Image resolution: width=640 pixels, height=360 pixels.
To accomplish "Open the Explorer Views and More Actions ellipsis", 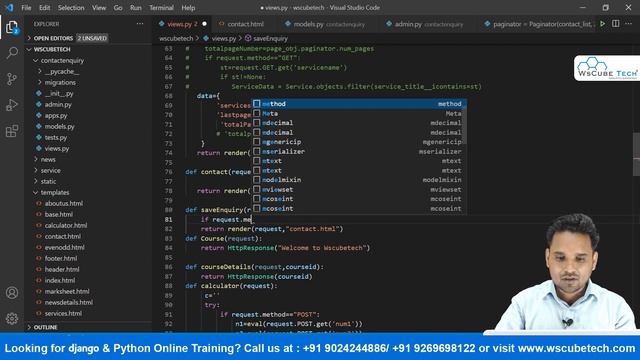I will [x=140, y=24].
